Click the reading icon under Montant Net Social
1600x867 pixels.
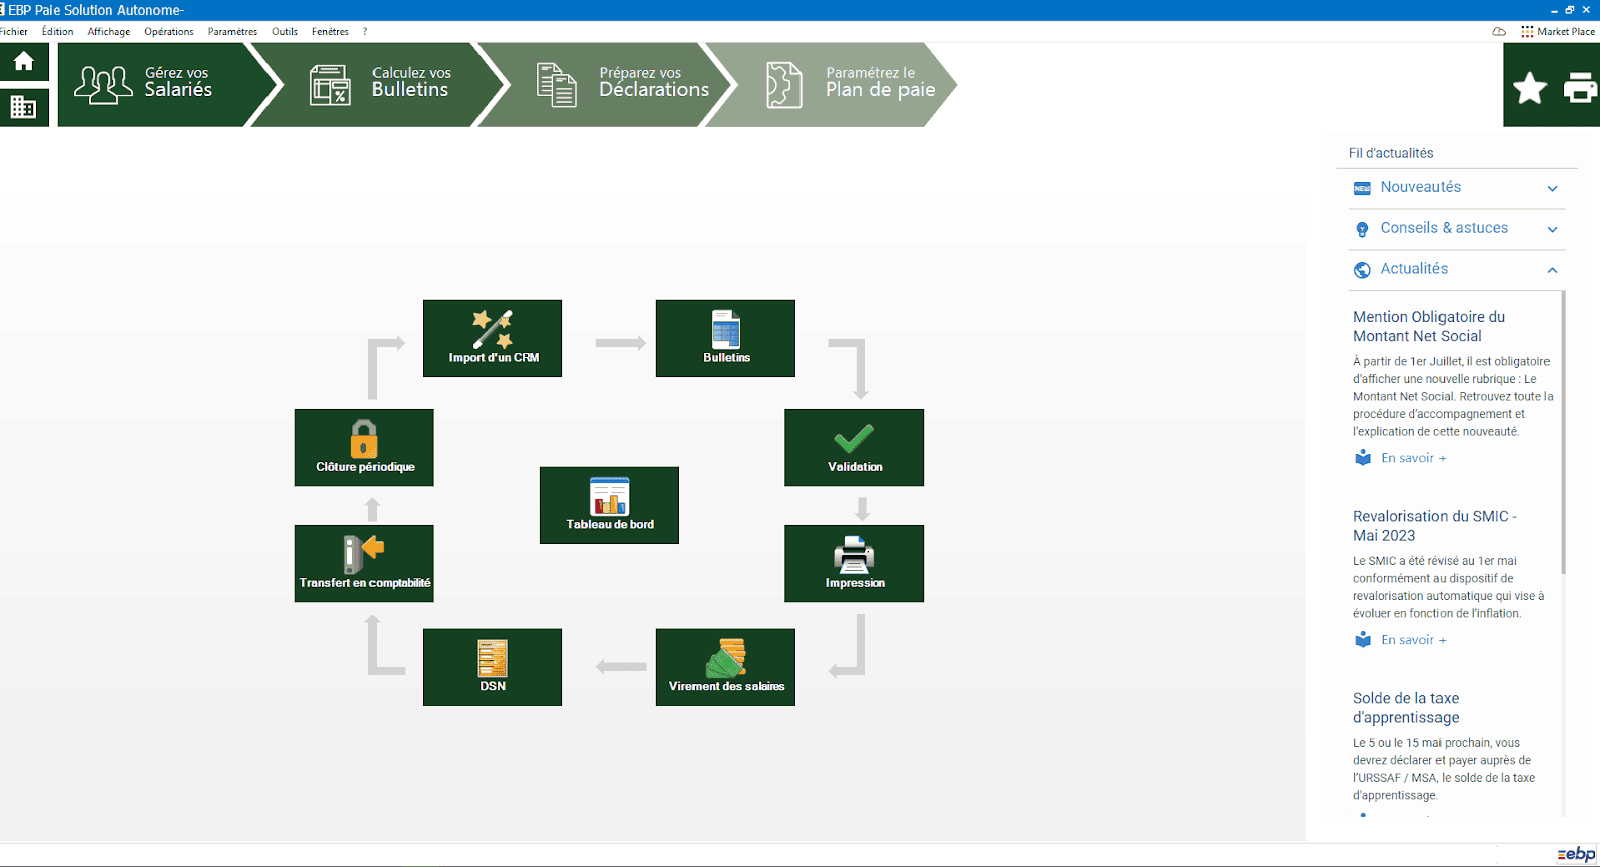pyautogui.click(x=1363, y=457)
